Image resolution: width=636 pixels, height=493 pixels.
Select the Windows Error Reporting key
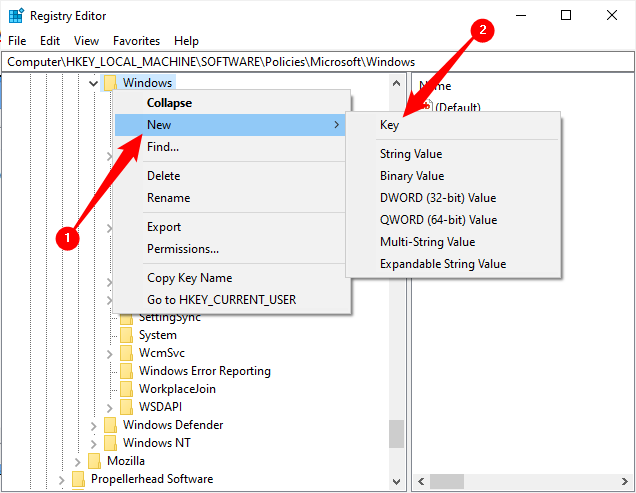pos(204,371)
